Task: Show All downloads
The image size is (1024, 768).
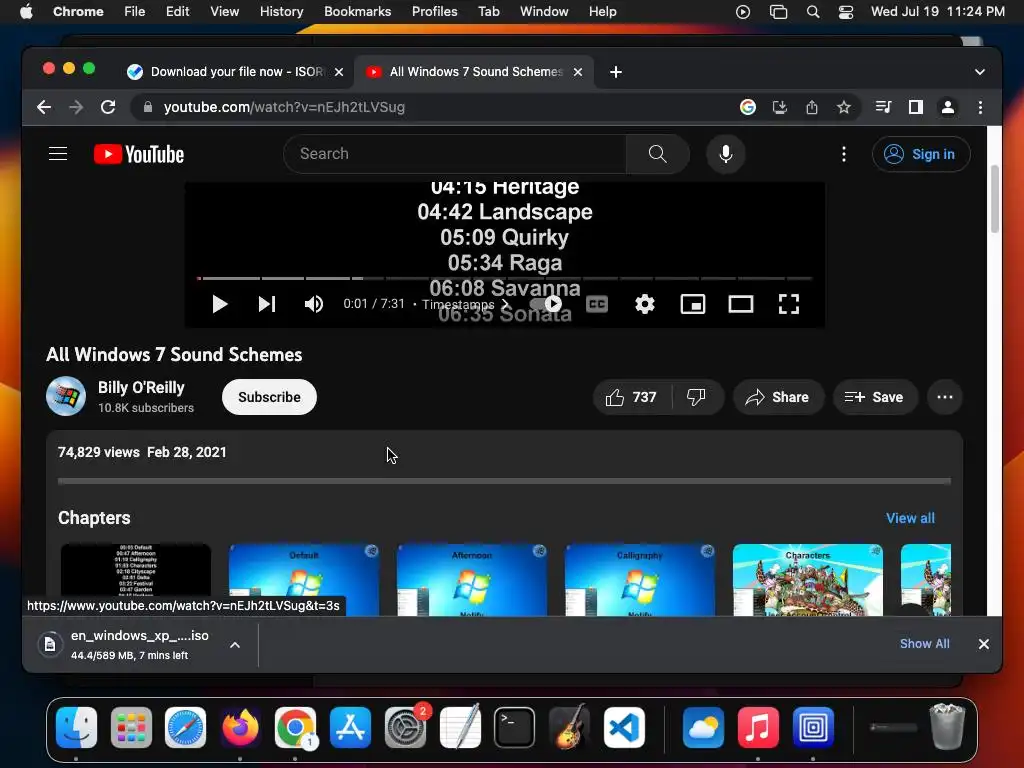Action: 924,644
